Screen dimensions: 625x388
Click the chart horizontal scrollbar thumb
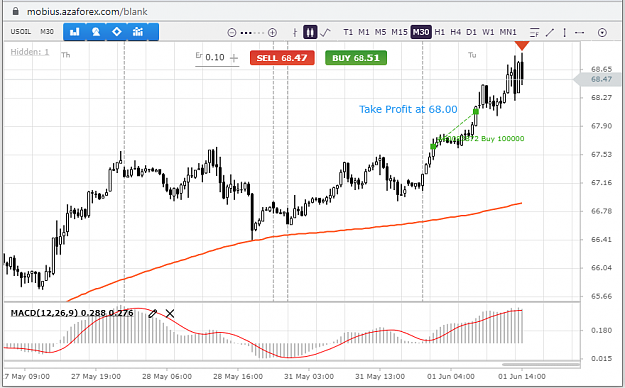(540, 364)
